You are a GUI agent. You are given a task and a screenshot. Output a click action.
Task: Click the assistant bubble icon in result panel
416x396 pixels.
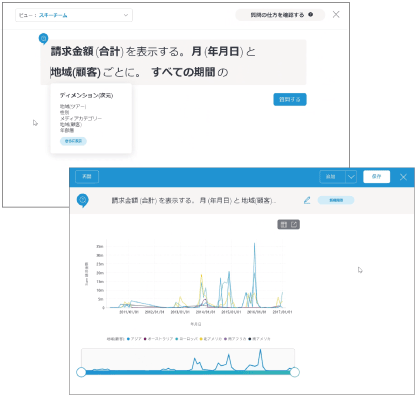[x=83, y=201]
